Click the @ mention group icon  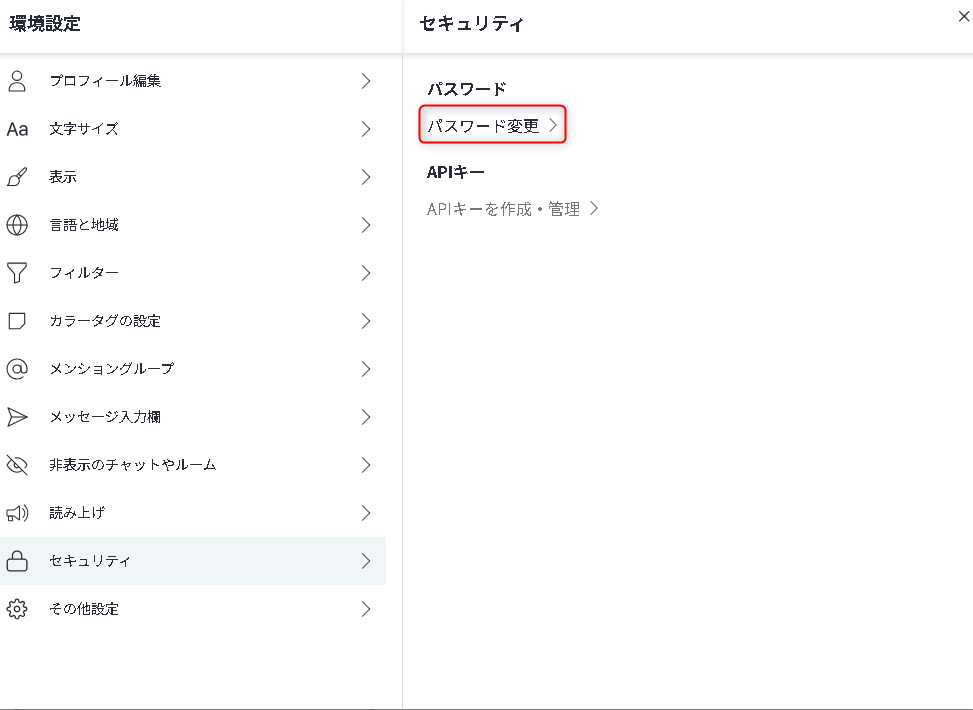17,369
